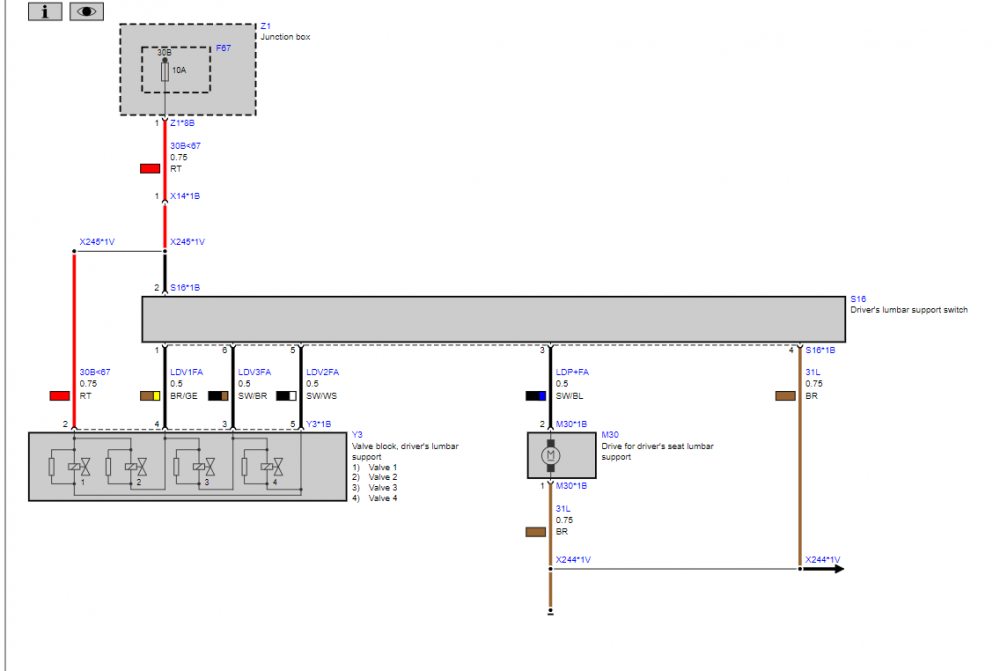Select valve 1 symbol in valve block
The image size is (1000, 671).
[72, 467]
